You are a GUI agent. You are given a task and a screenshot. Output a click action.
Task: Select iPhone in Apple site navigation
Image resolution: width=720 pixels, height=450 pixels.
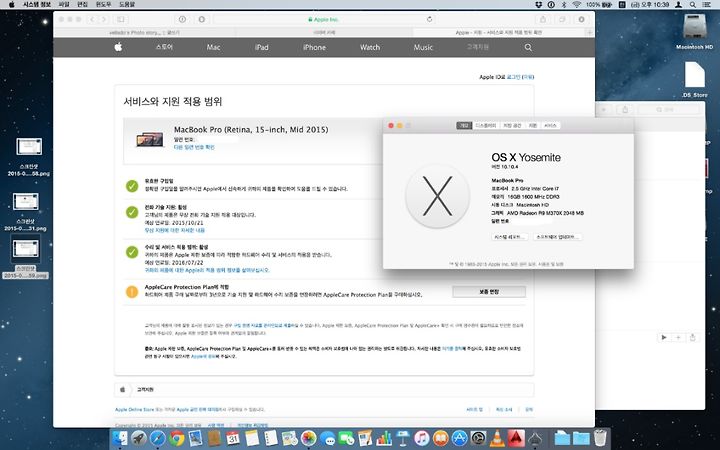314,47
